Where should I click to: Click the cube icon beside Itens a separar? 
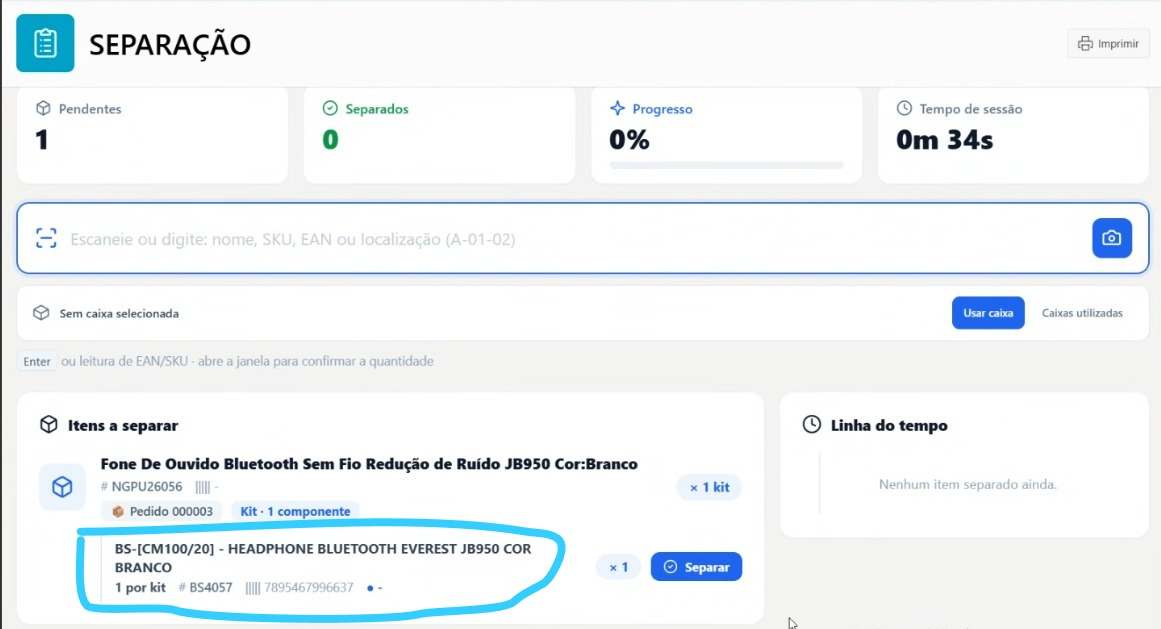tap(49, 425)
